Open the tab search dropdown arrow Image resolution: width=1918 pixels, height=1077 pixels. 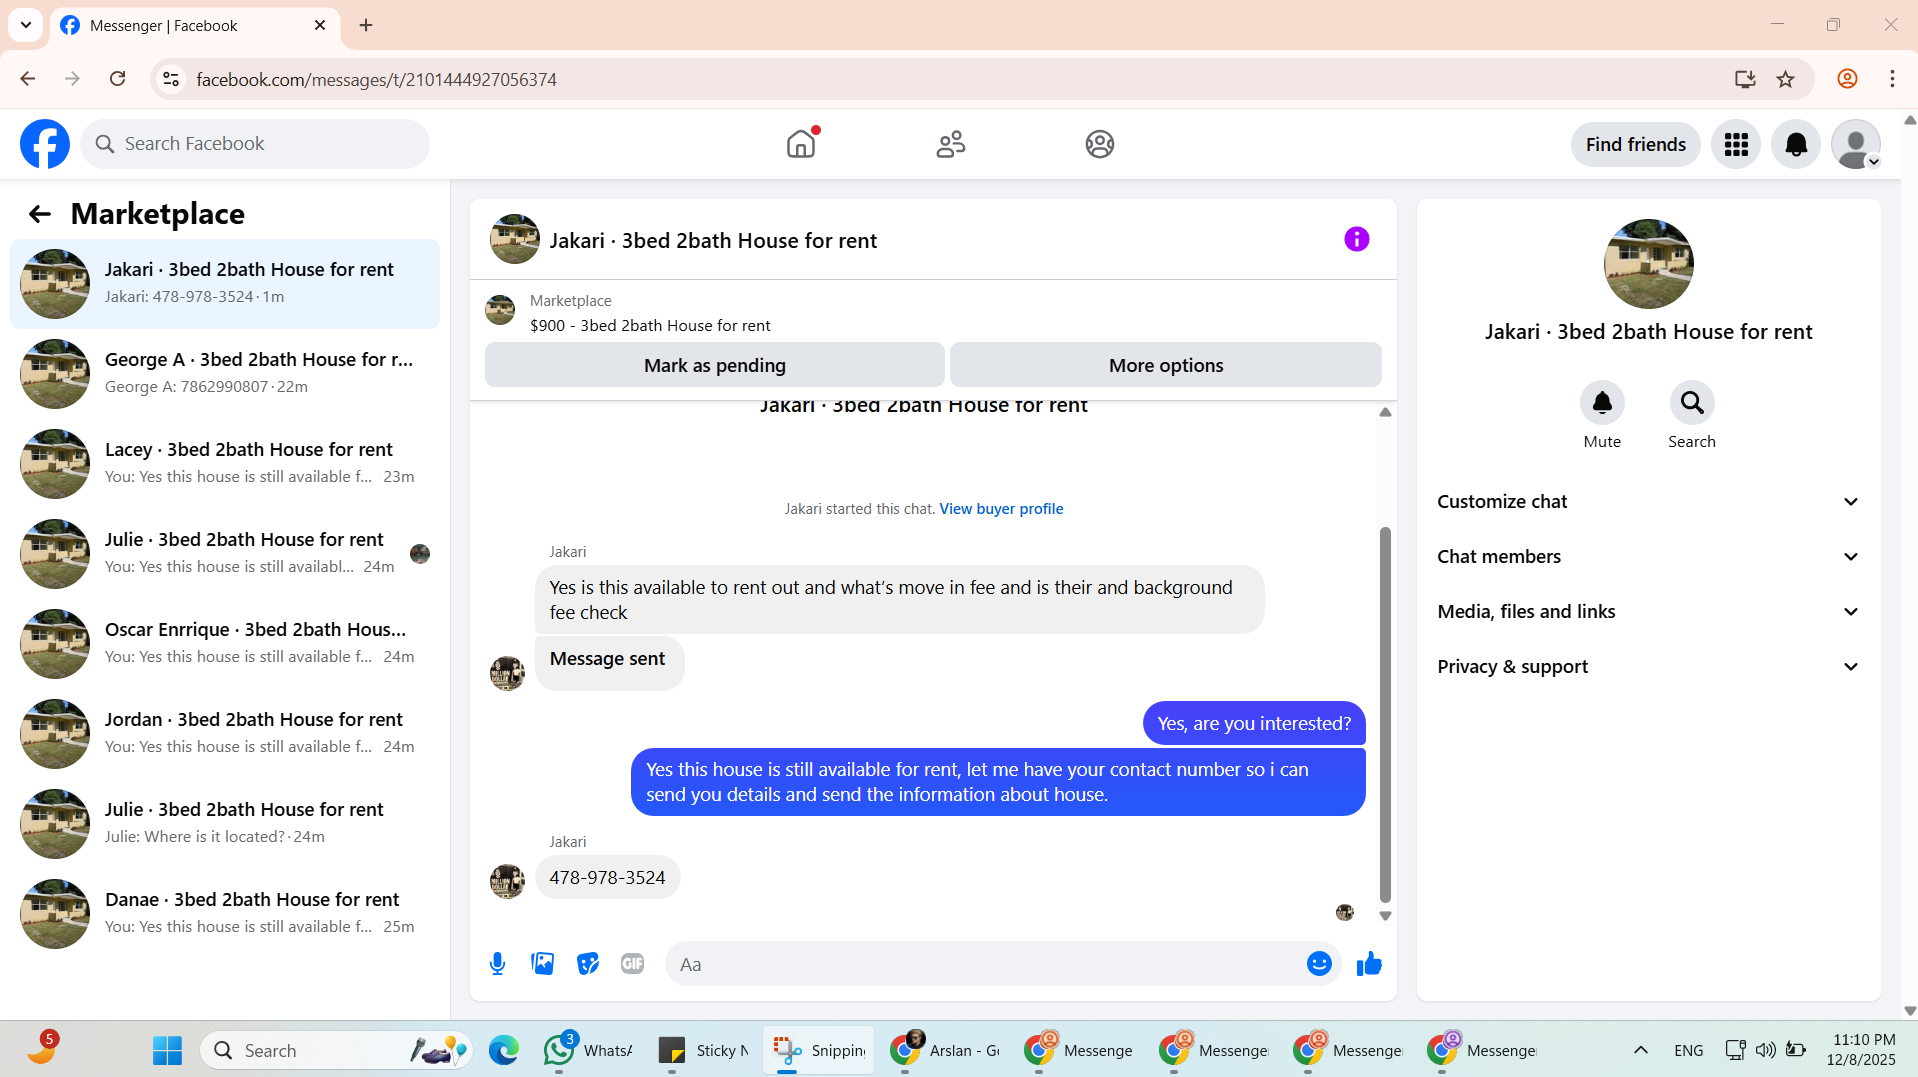pyautogui.click(x=26, y=25)
